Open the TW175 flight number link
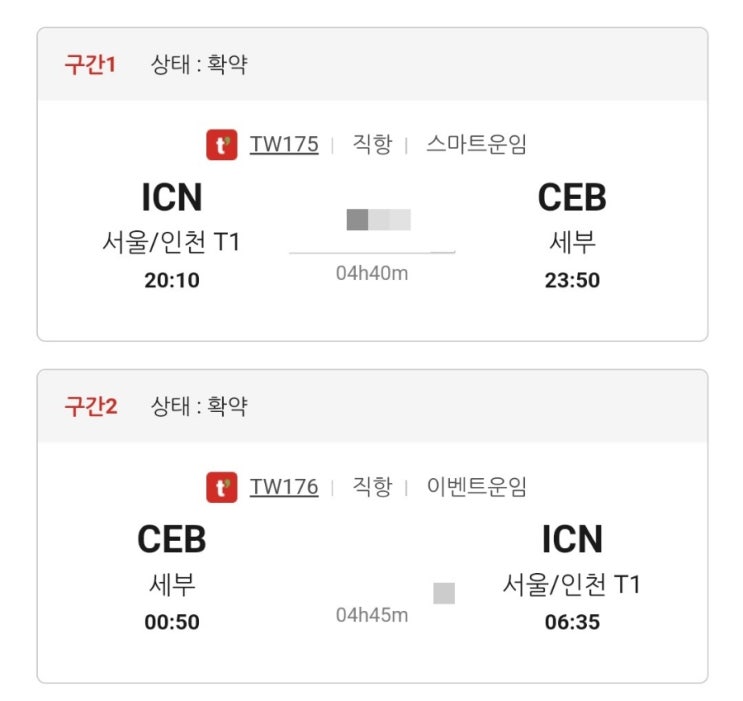This screenshot has width=743, height=701. (284, 144)
